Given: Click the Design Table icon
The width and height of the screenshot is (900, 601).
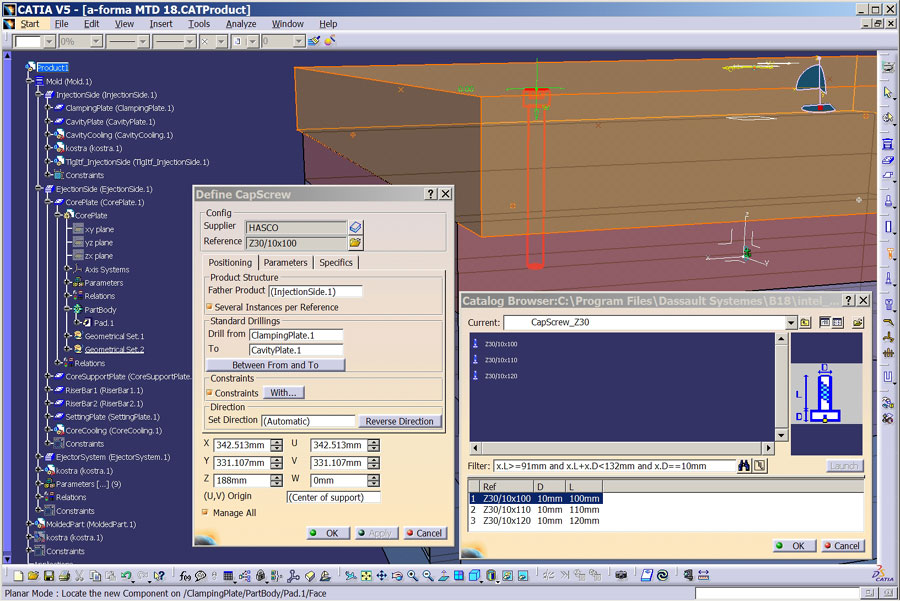Looking at the screenshot, I should tap(228, 576).
